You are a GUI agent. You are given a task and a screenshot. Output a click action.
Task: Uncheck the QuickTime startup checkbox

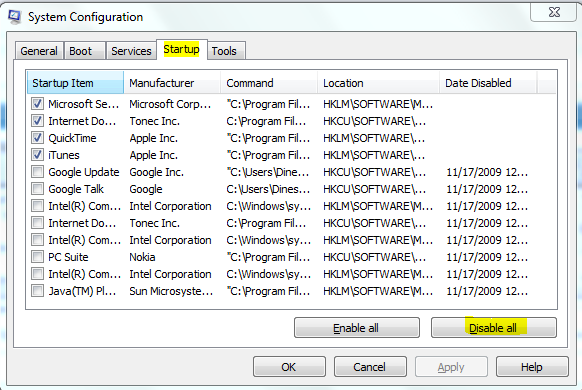coord(37,138)
